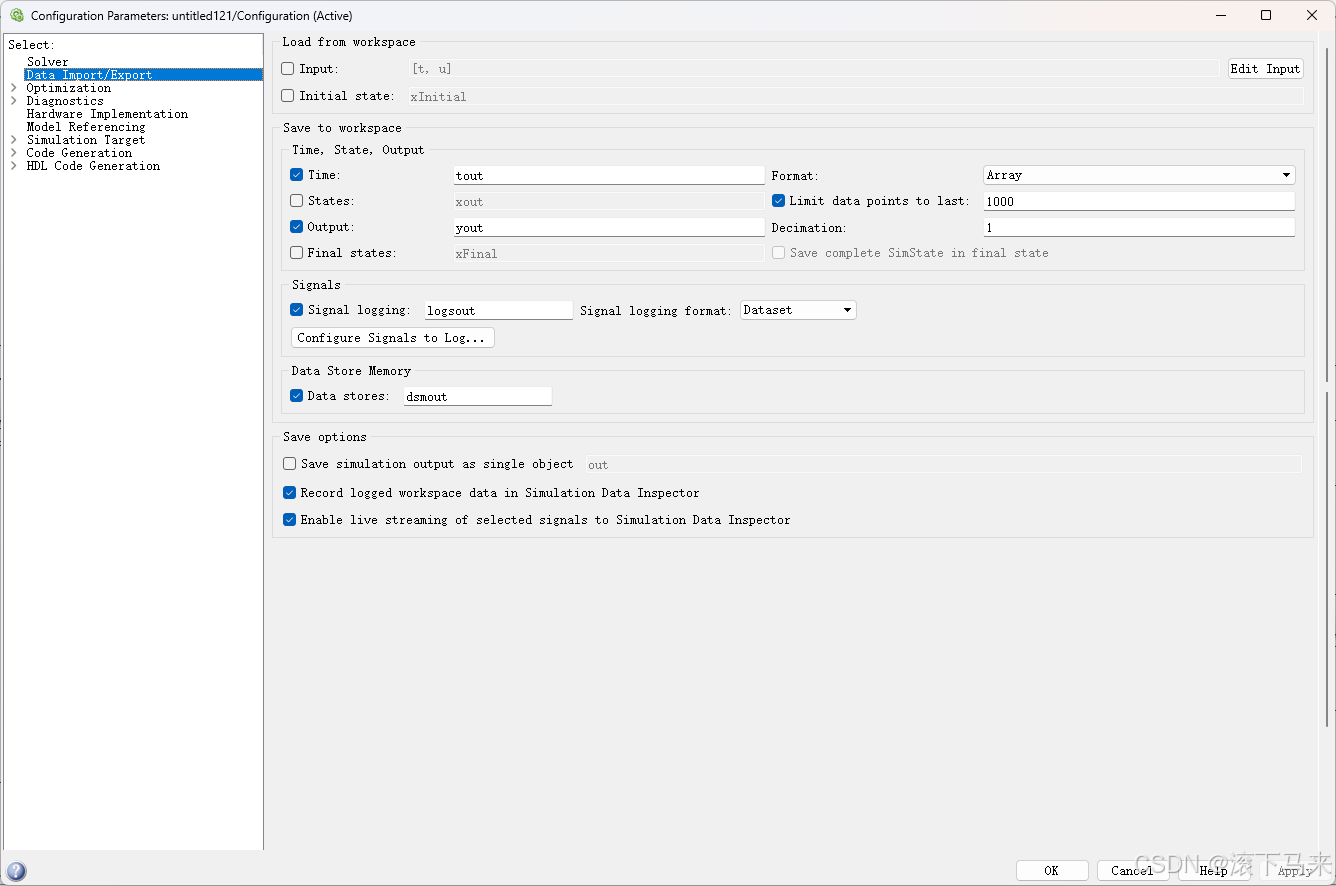Open the context-sensitive help icon

(17, 871)
